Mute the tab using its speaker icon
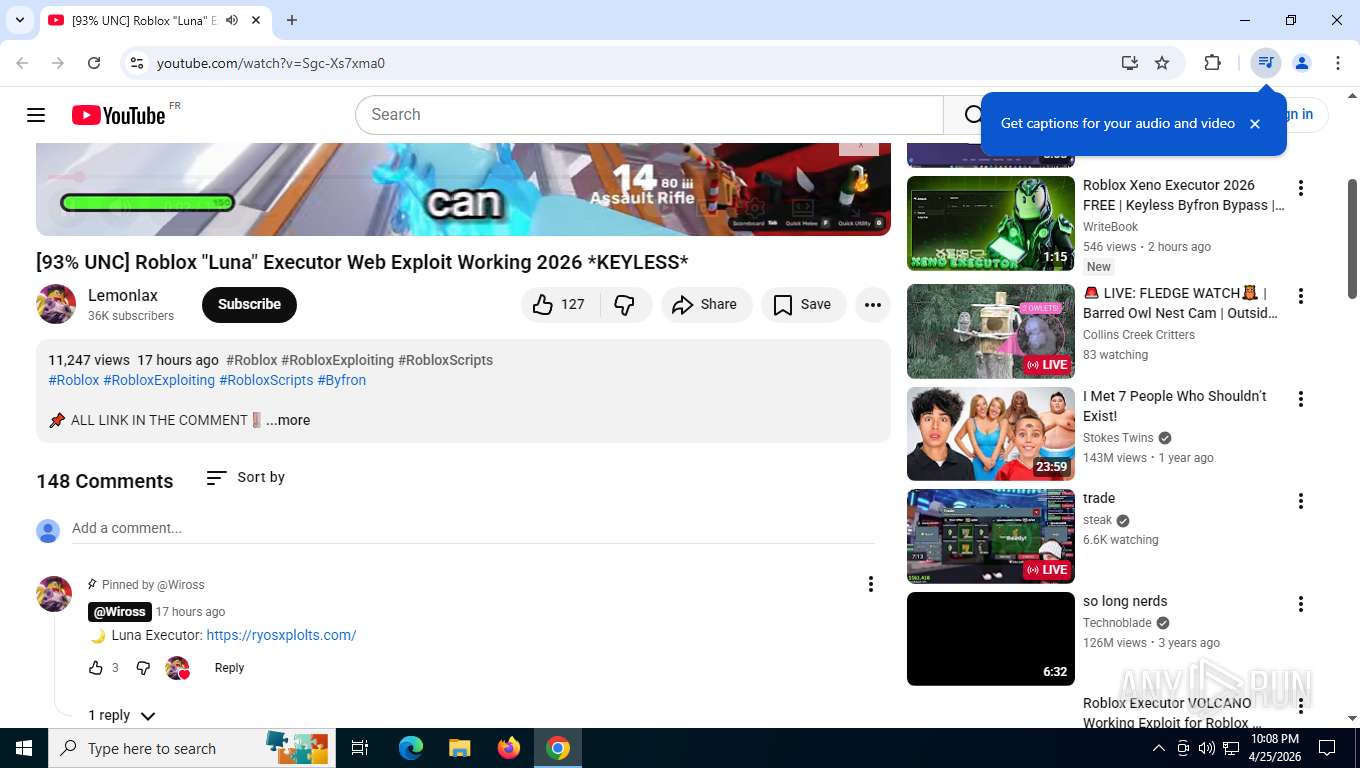 click(232, 20)
